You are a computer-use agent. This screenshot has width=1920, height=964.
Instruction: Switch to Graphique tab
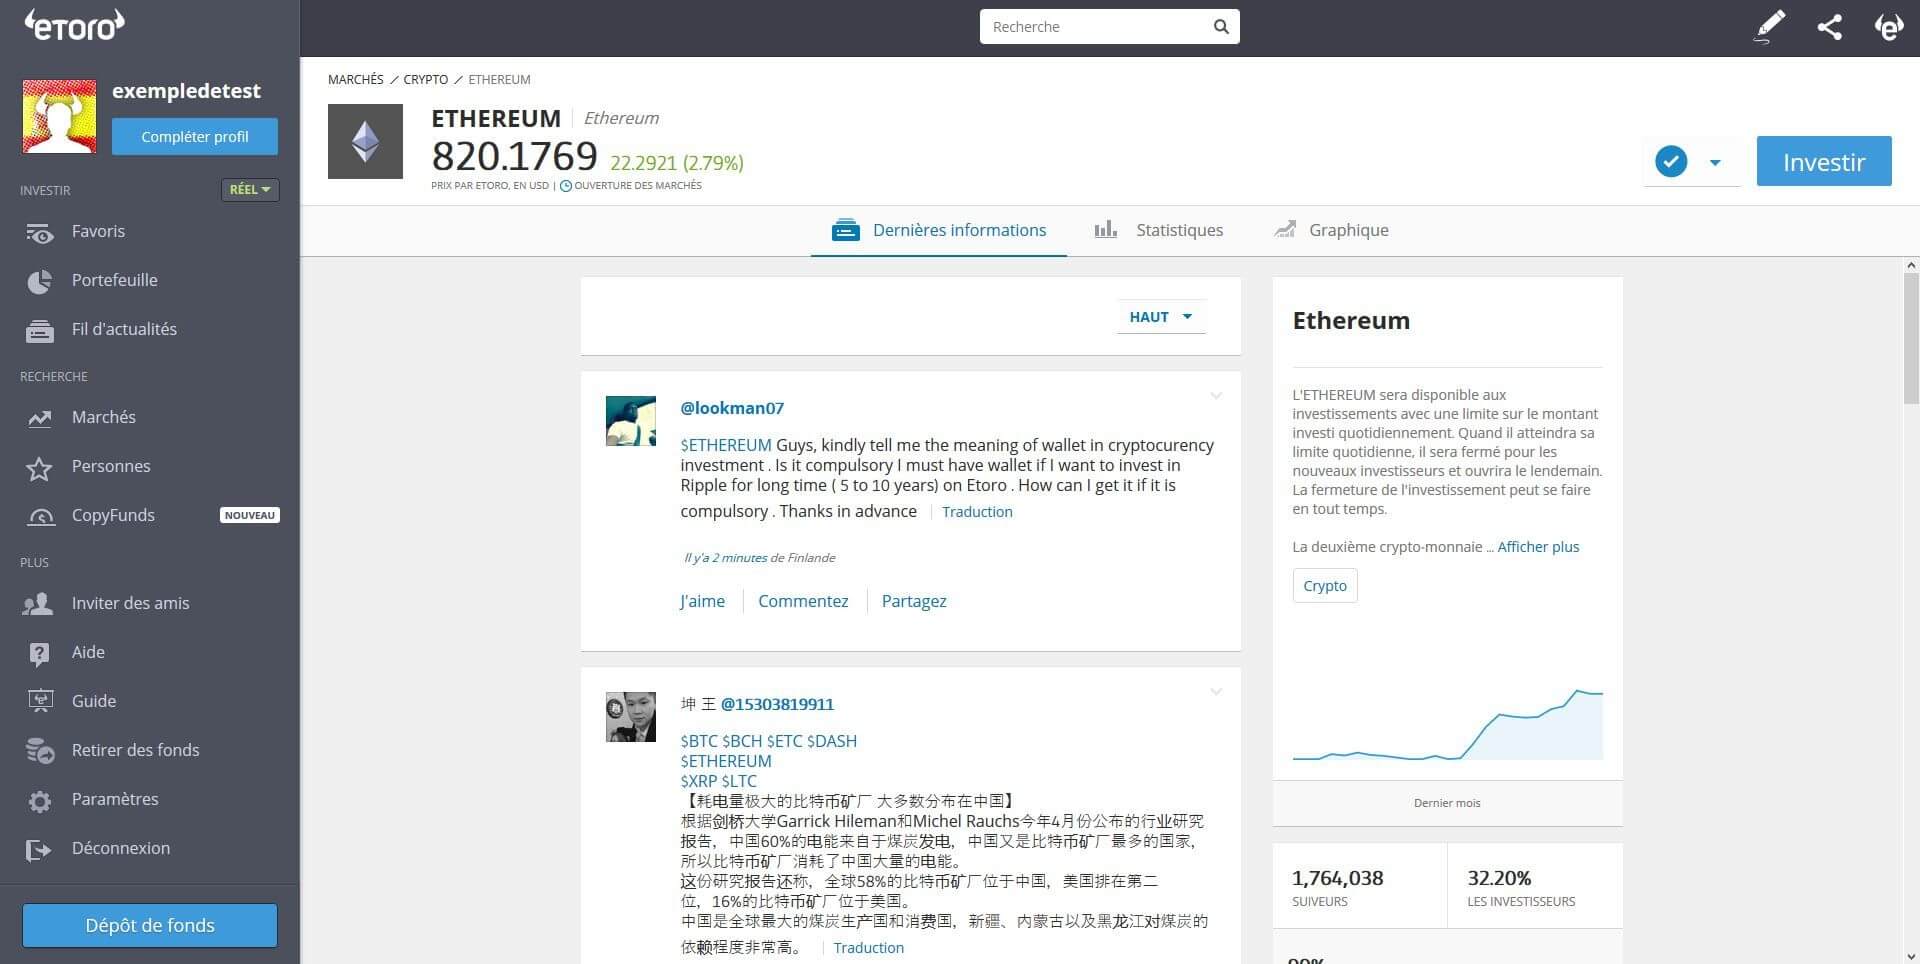(x=1331, y=230)
